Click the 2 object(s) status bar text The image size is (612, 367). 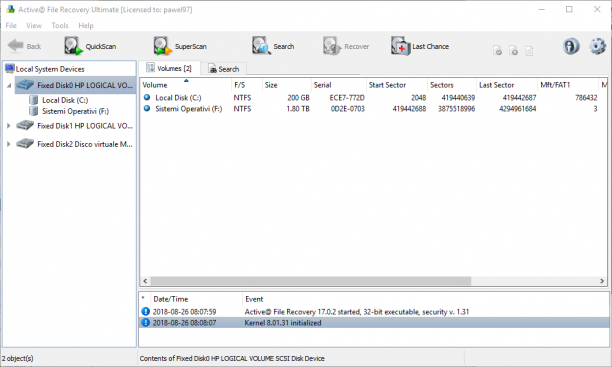(18, 358)
